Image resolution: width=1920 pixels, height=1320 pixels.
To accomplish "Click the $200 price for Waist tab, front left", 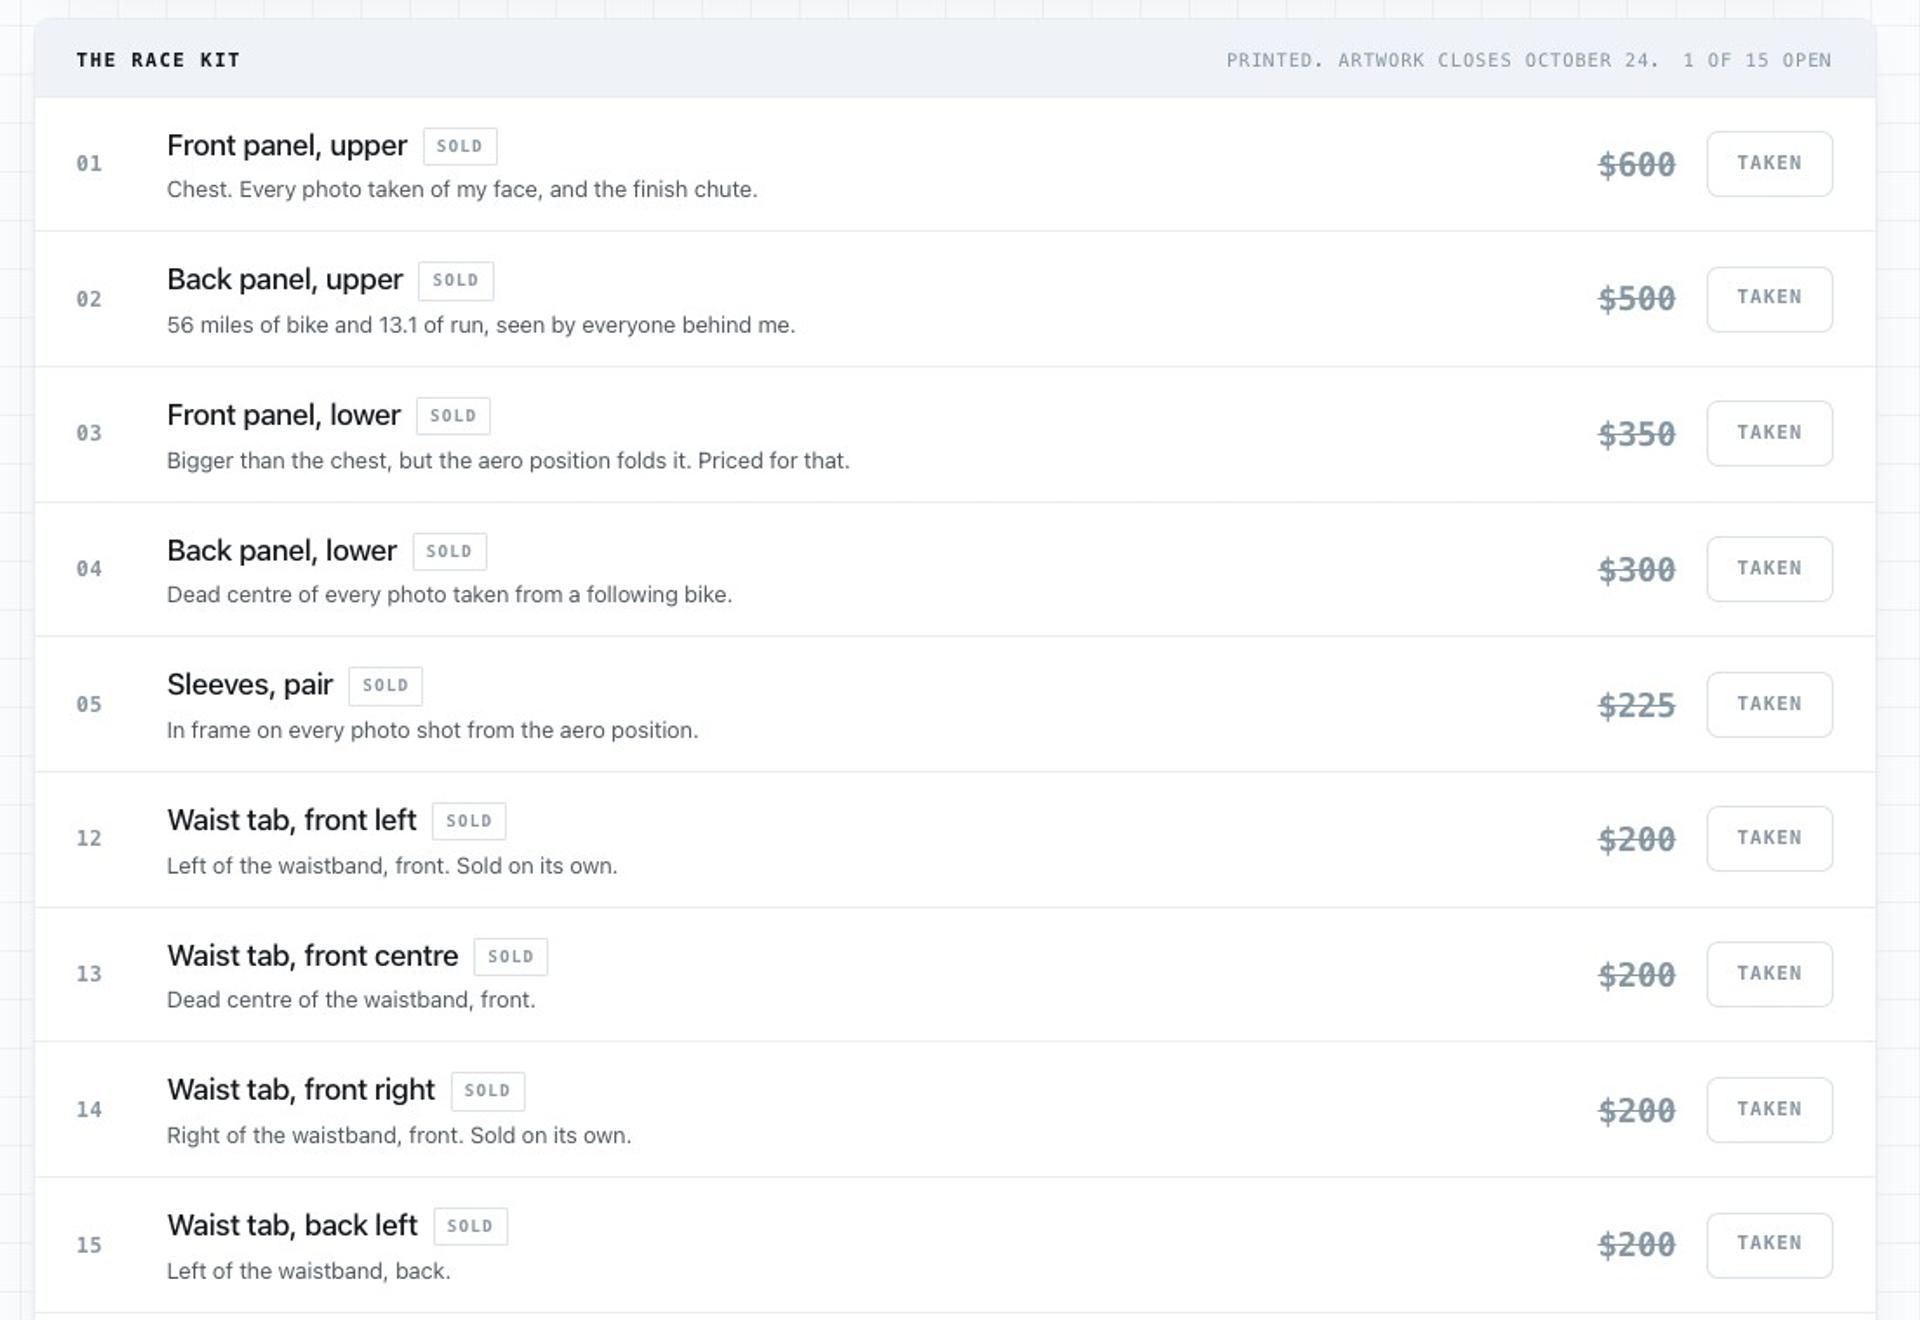I will (x=1637, y=839).
